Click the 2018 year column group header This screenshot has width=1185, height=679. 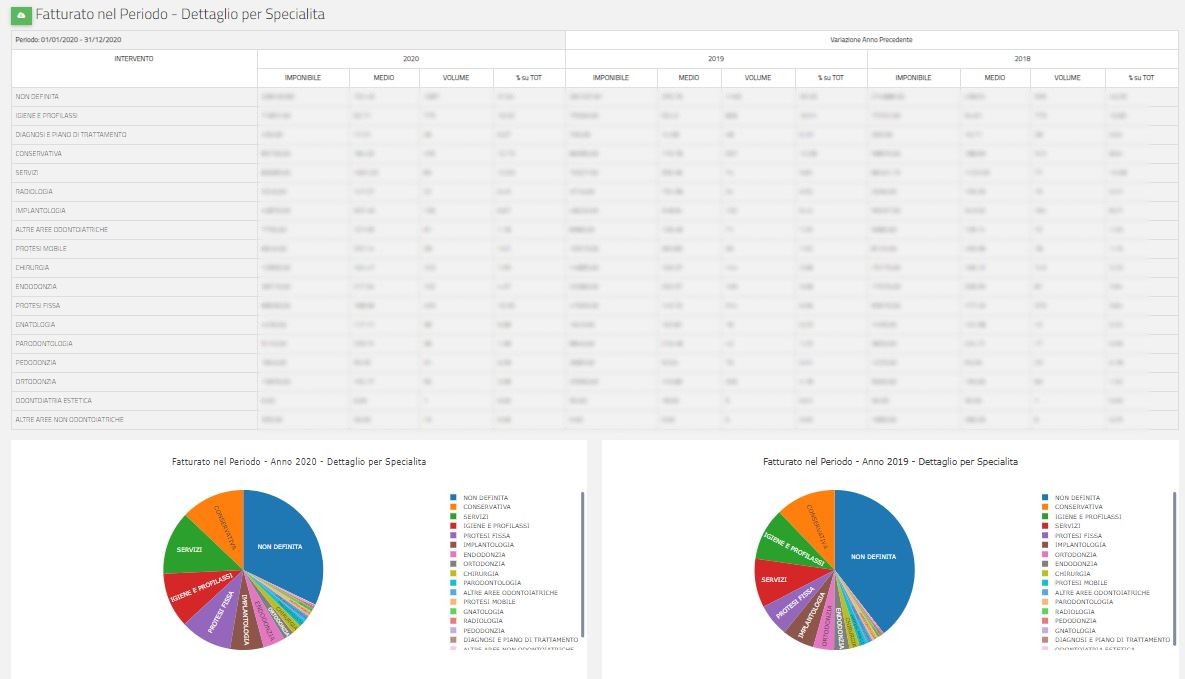coord(1022,59)
